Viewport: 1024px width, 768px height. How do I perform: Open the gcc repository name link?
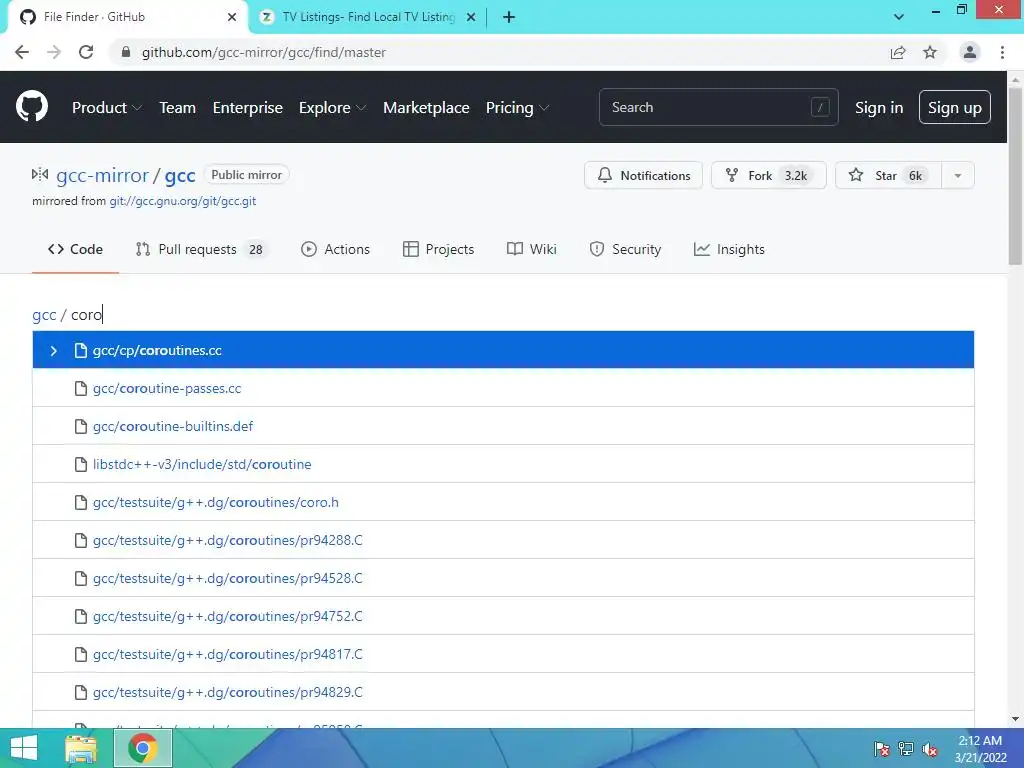180,175
